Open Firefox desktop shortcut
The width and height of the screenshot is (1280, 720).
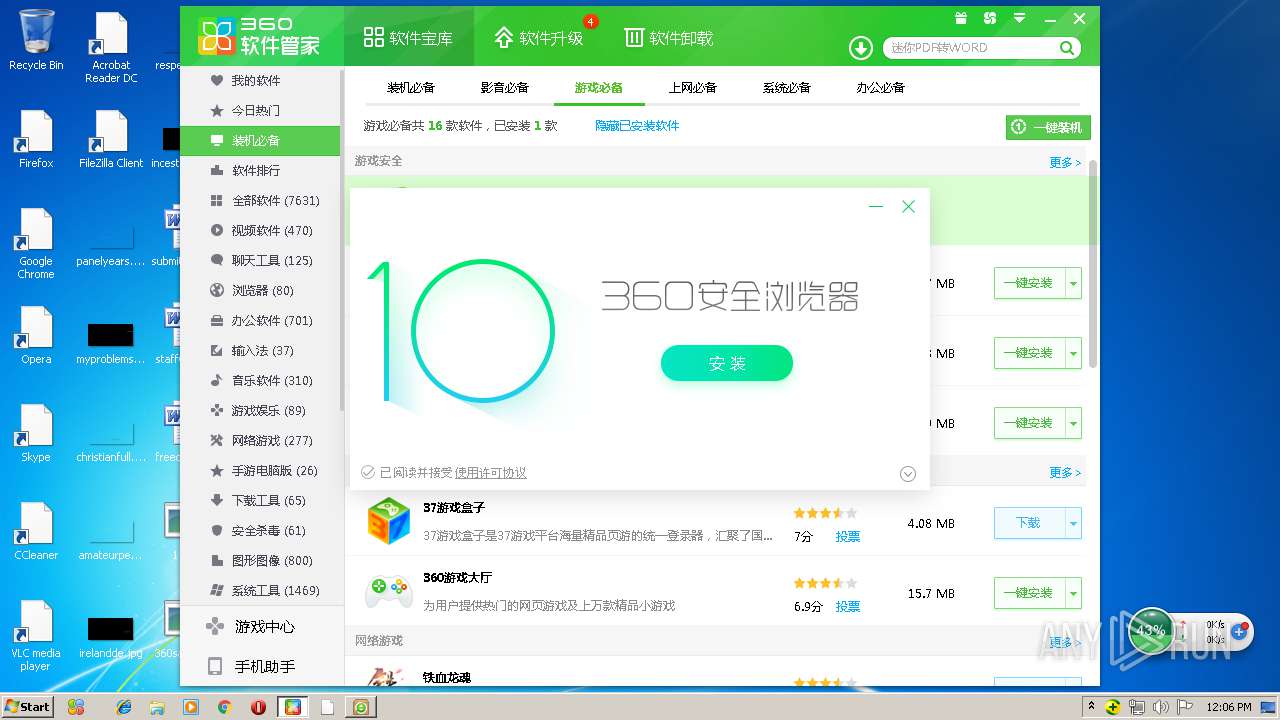36,139
